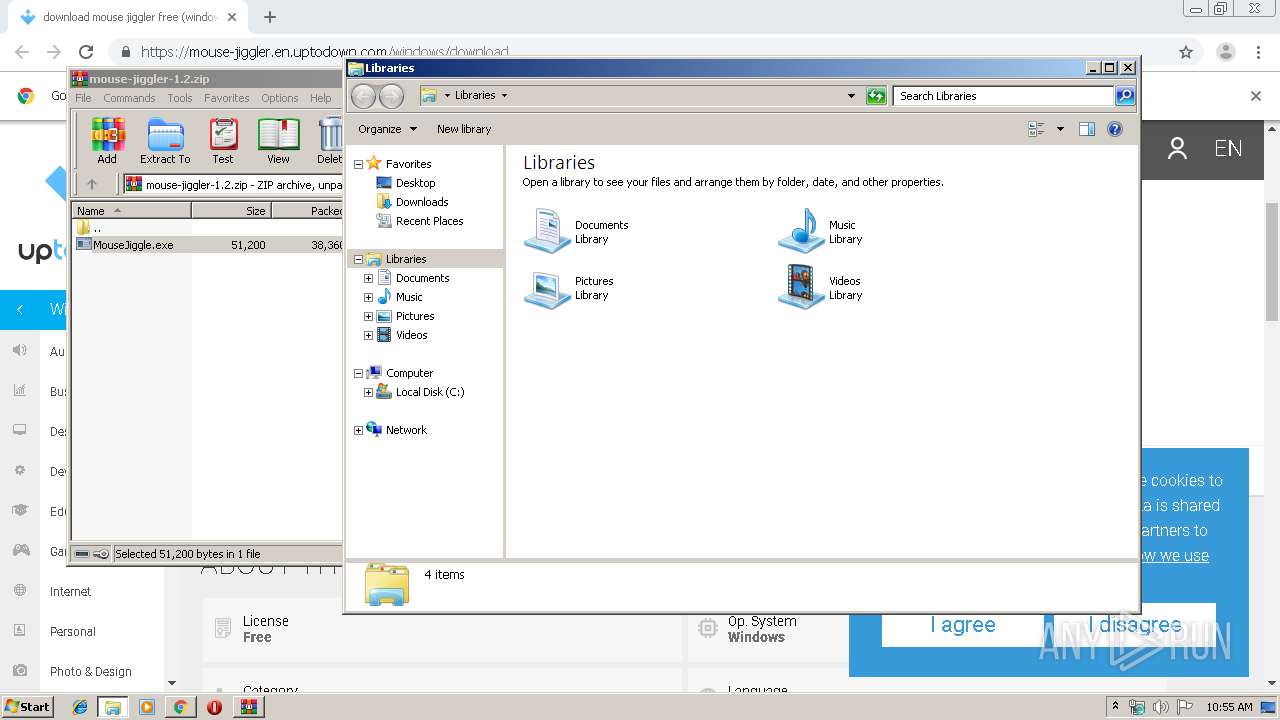Screen dimensions: 1280x720
Task: Expand the Videos node in navigation tree
Action: click(x=368, y=335)
